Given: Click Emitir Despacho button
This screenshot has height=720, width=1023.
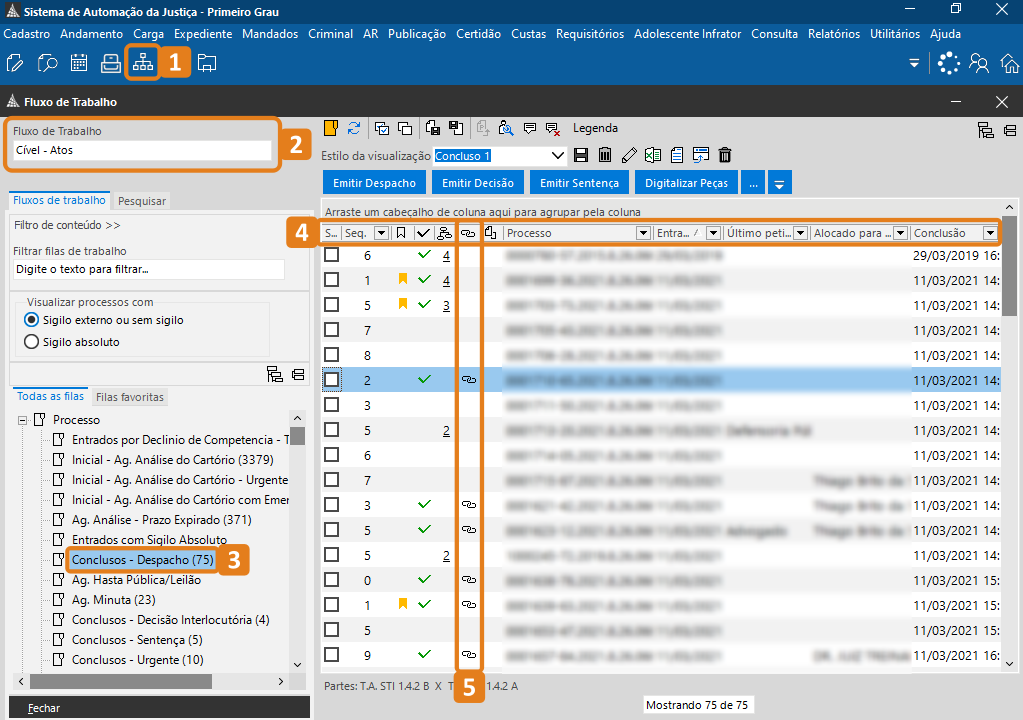Looking at the screenshot, I should coord(374,183).
